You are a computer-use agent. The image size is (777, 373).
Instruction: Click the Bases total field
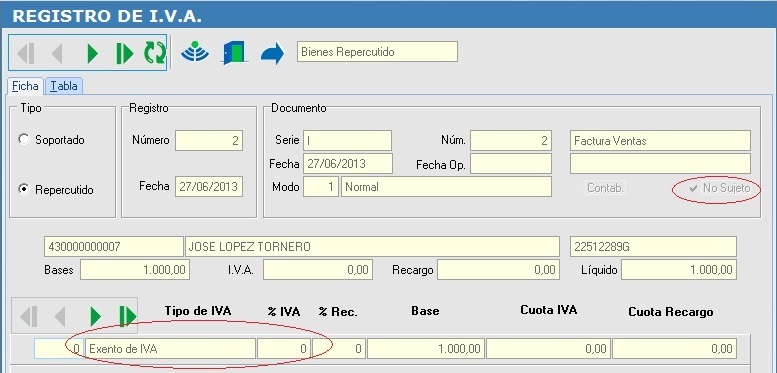coord(135,270)
